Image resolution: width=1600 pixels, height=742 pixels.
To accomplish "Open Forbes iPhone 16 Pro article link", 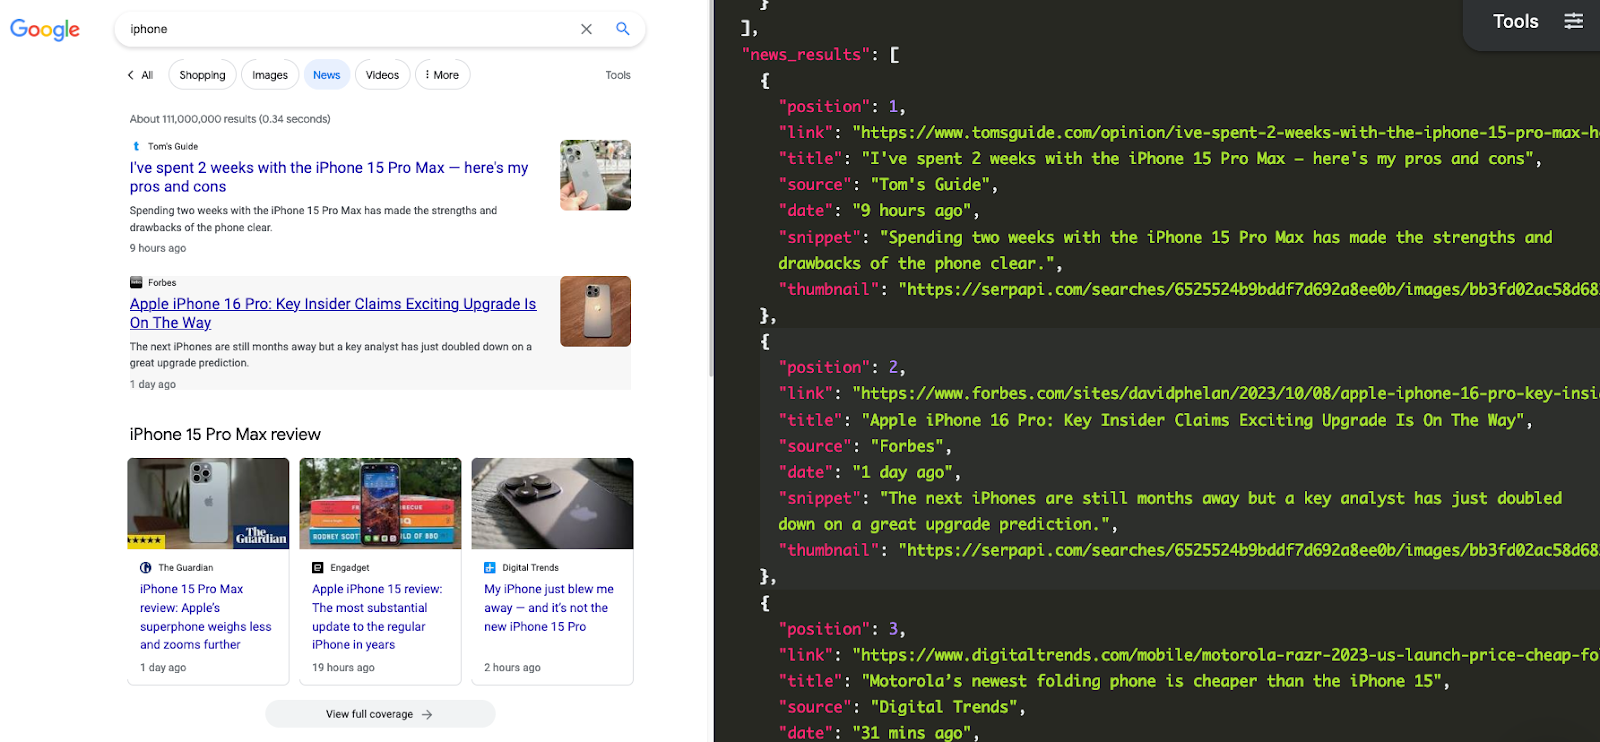I will 333,313.
